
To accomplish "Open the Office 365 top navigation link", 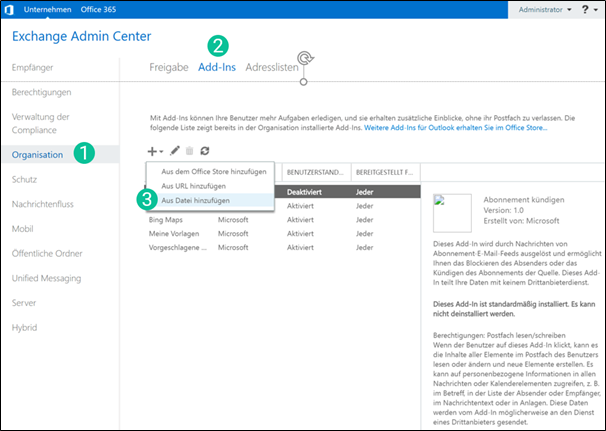I will tap(98, 9).
